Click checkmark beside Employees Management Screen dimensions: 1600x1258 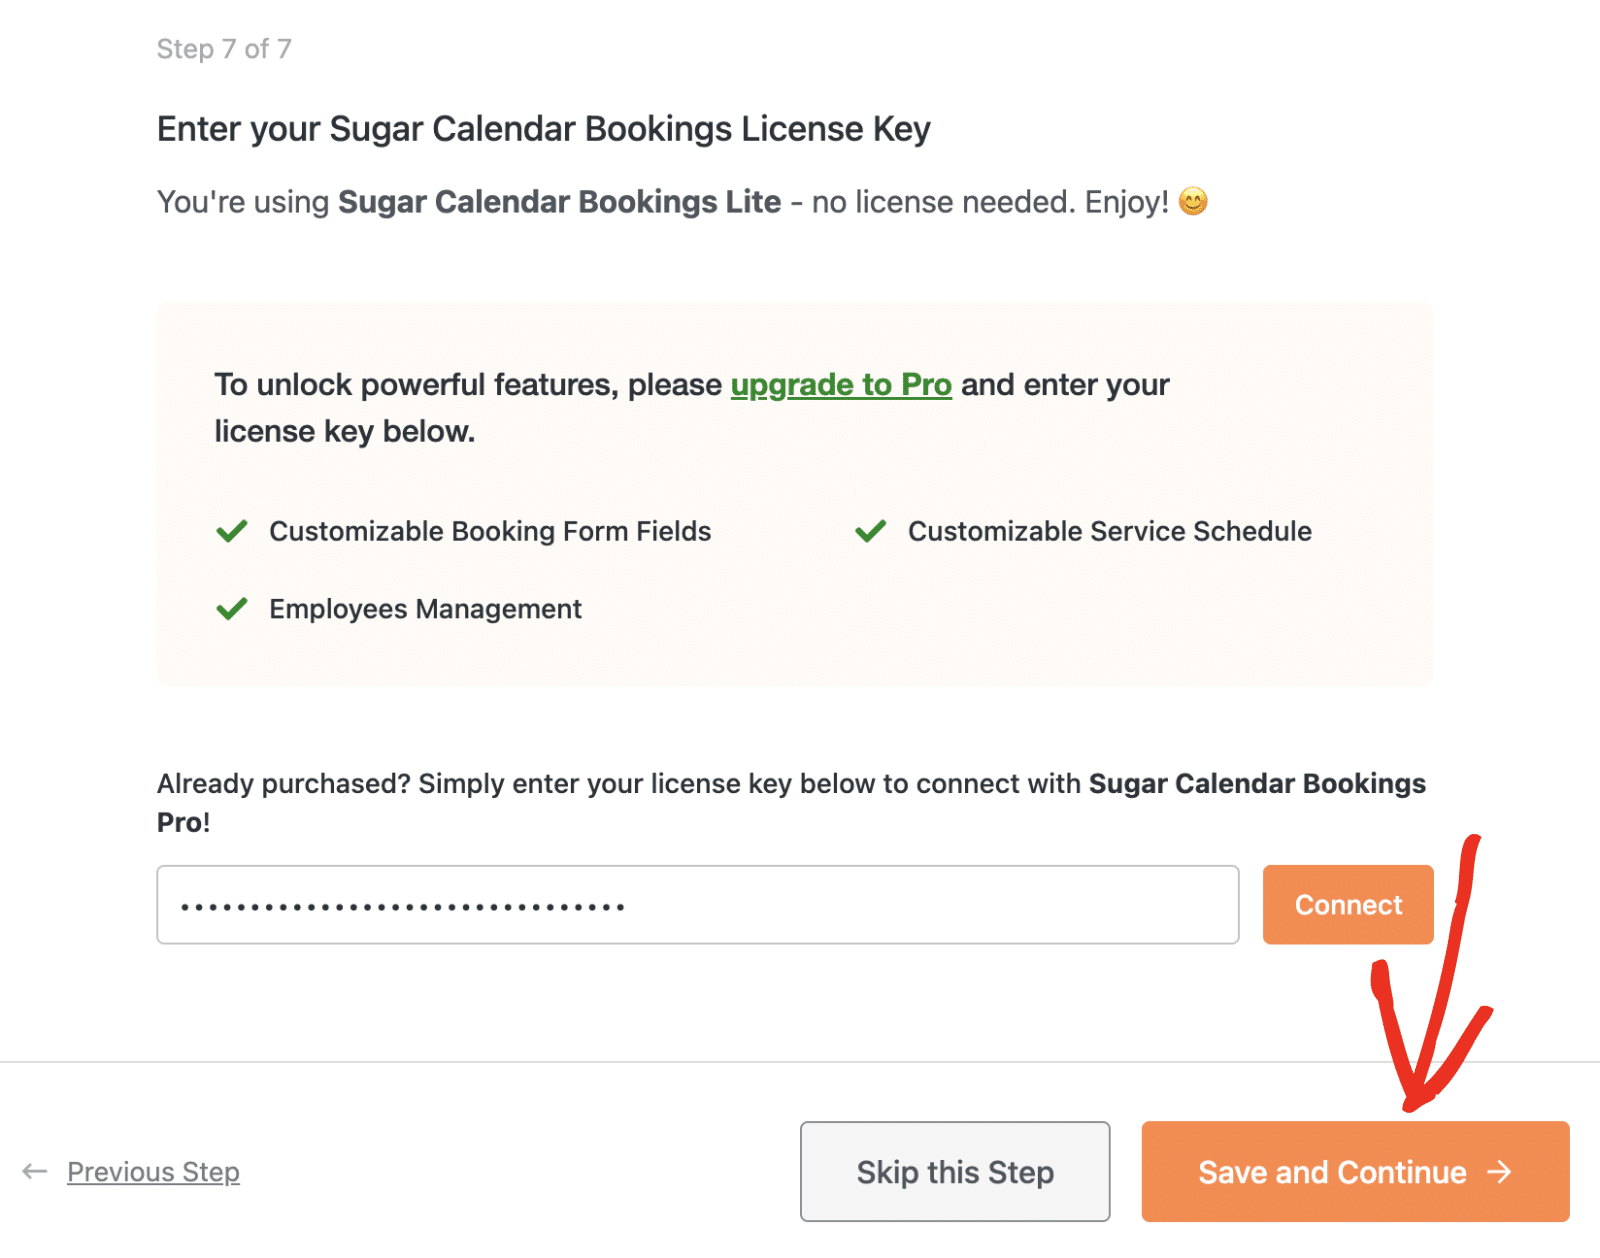[232, 609]
